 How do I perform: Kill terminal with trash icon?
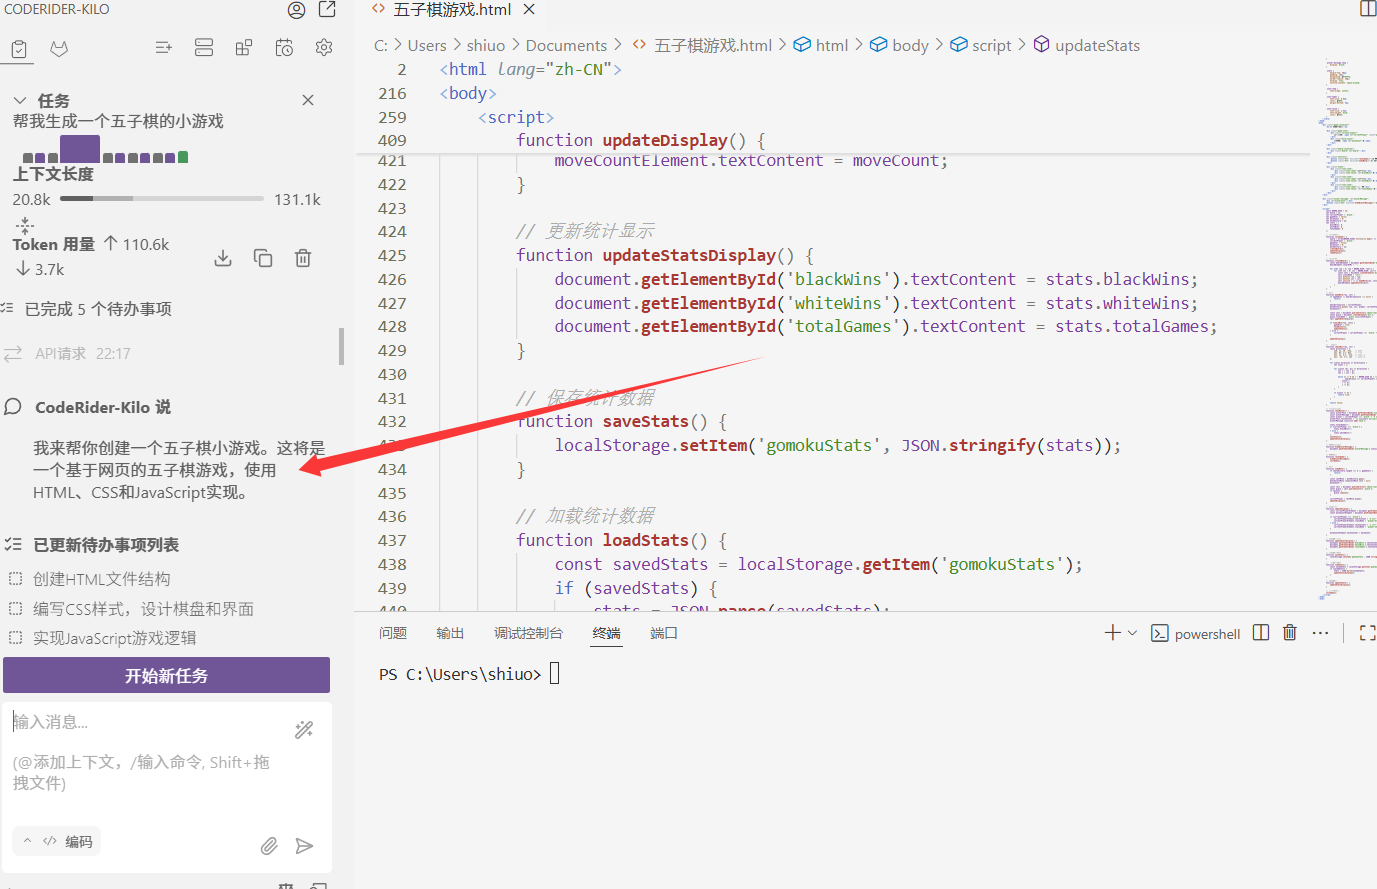click(1290, 633)
